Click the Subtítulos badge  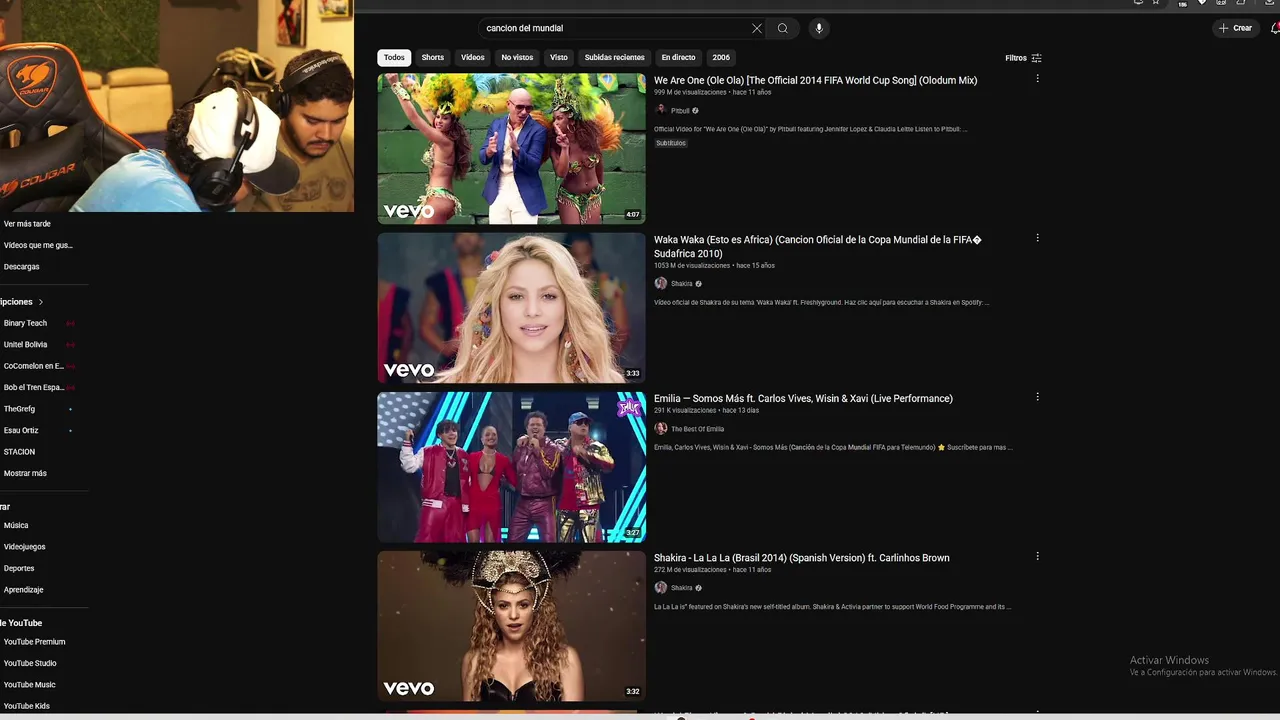(671, 143)
